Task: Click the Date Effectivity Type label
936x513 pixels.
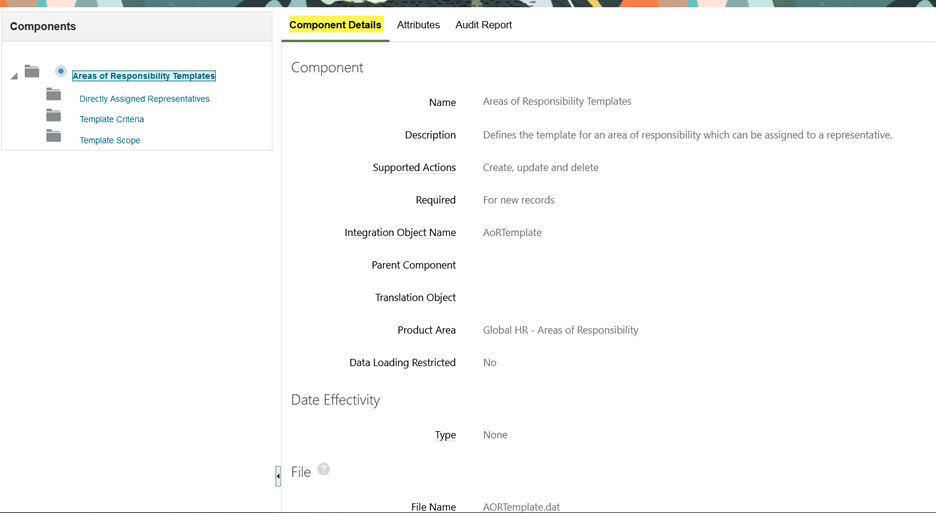Action: tap(445, 435)
